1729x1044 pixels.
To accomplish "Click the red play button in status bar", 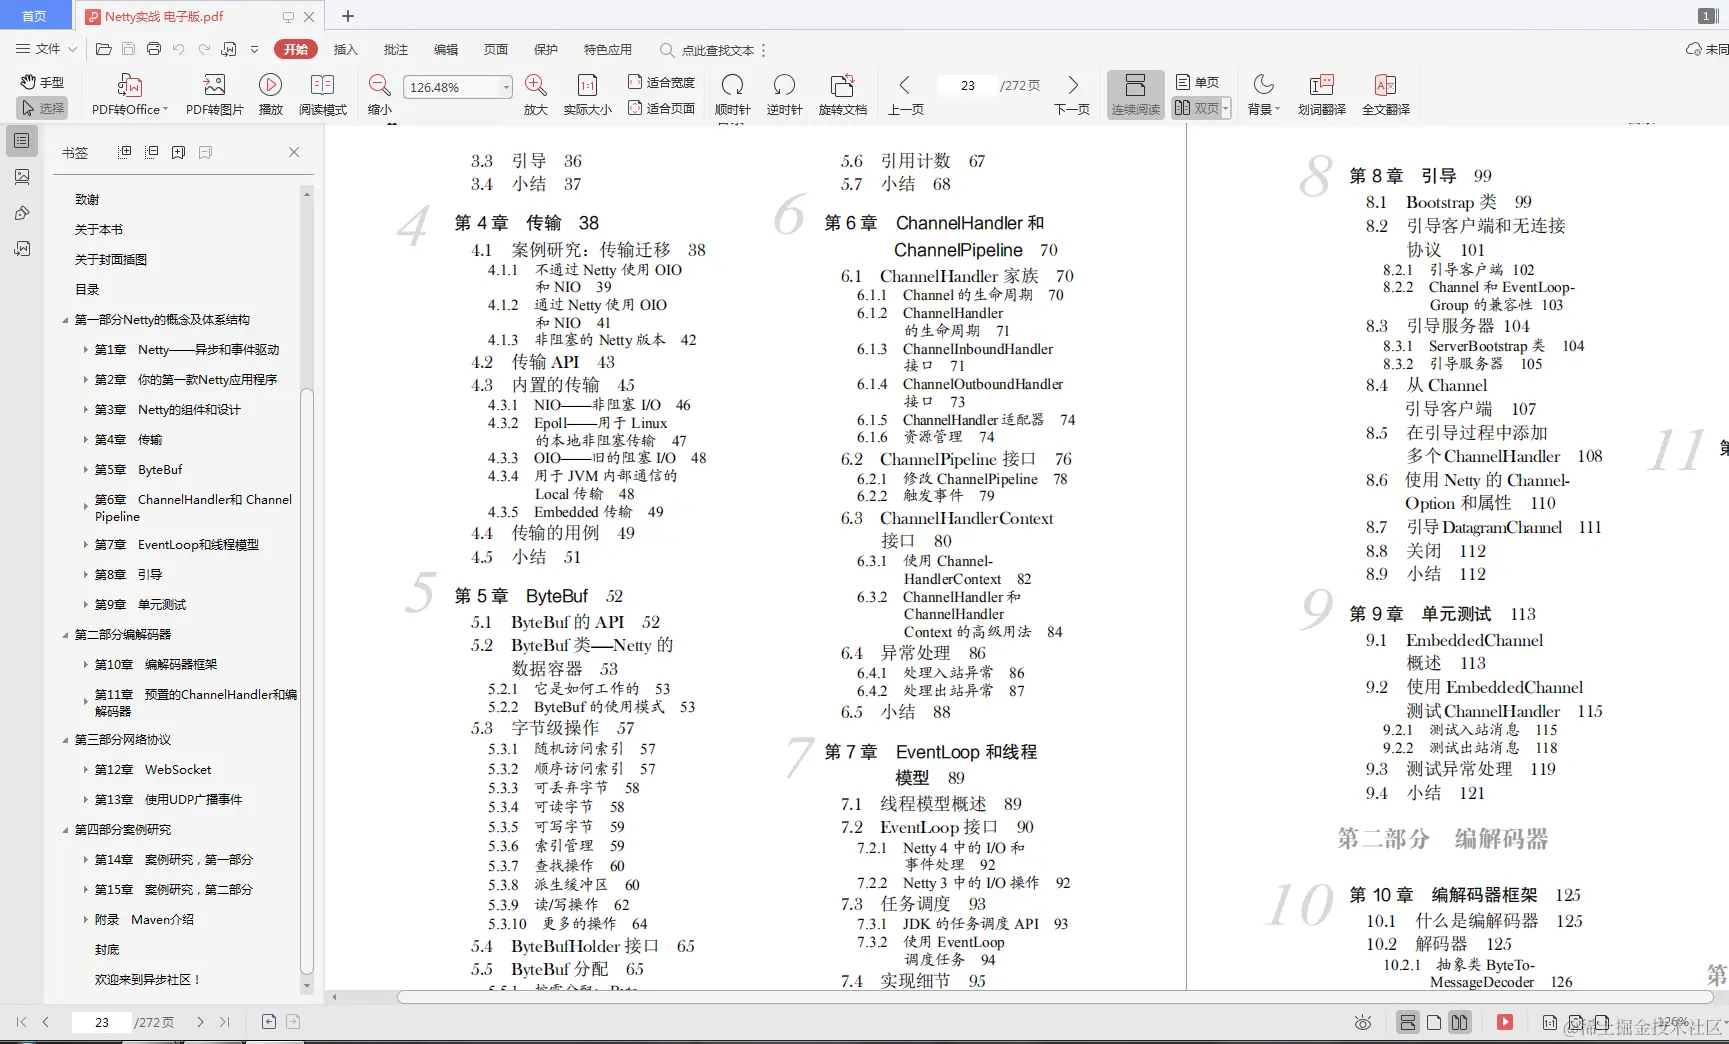I will [1504, 1022].
